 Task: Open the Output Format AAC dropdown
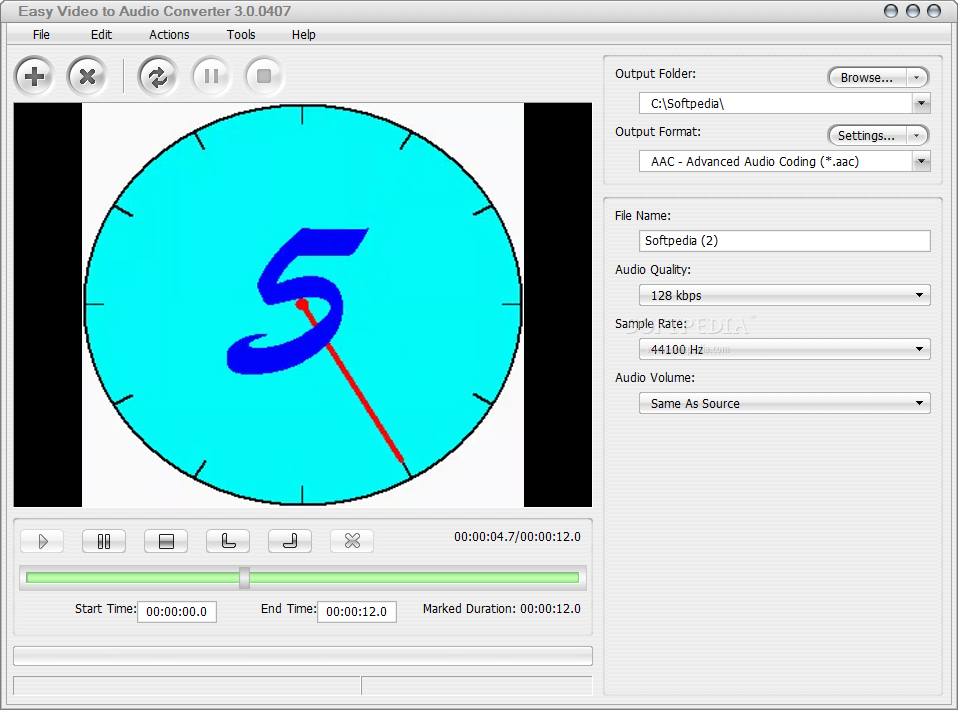921,161
